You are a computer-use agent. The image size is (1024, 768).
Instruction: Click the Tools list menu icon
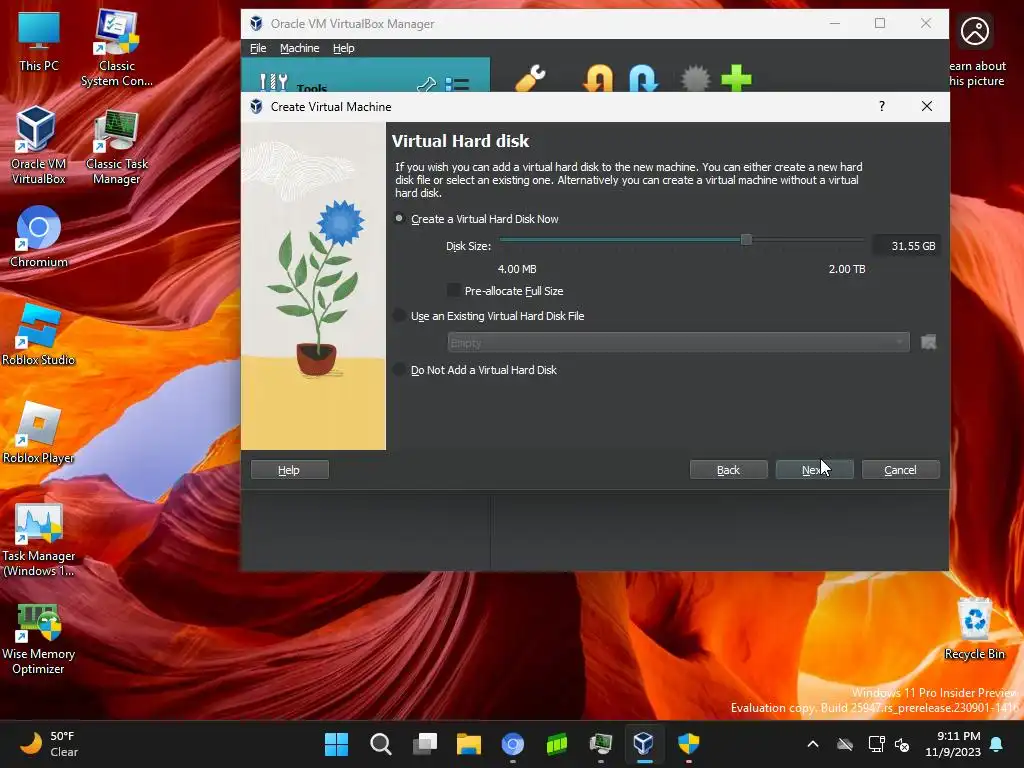[x=457, y=84]
